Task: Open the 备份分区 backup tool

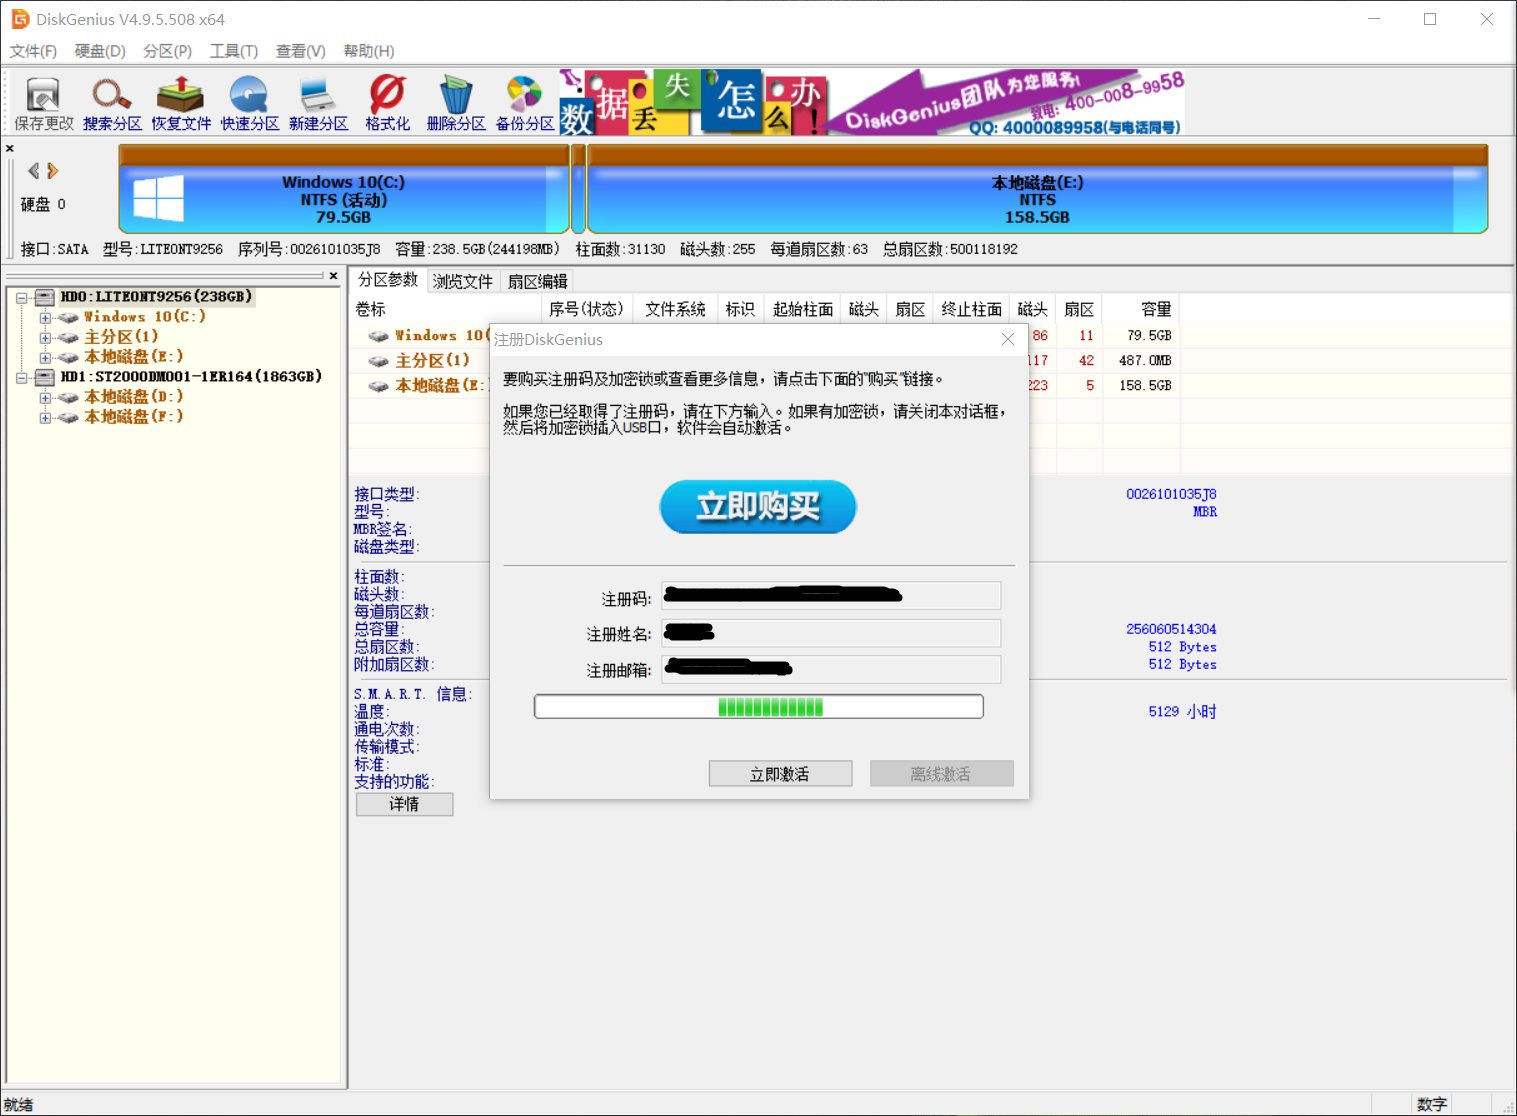Action: tap(525, 104)
